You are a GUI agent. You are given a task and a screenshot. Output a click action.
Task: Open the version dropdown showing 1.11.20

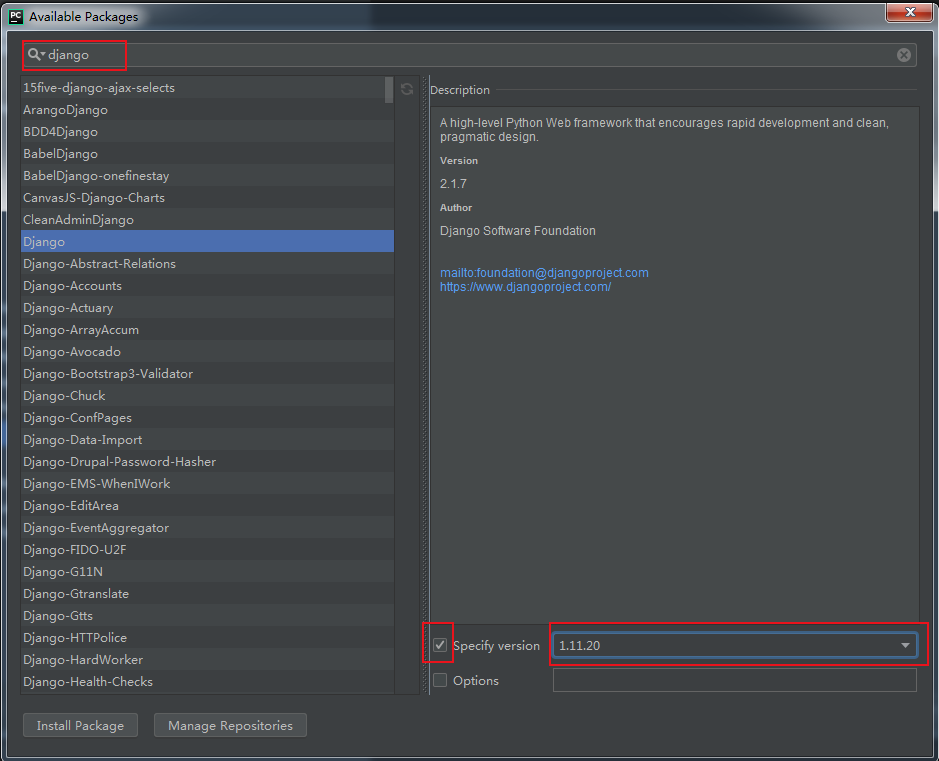coord(735,645)
